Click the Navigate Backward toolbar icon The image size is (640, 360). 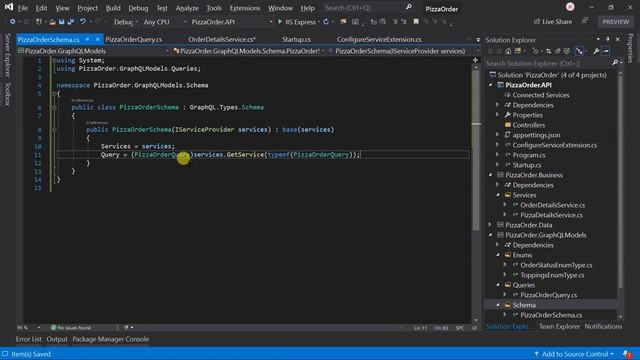click(x=13, y=22)
